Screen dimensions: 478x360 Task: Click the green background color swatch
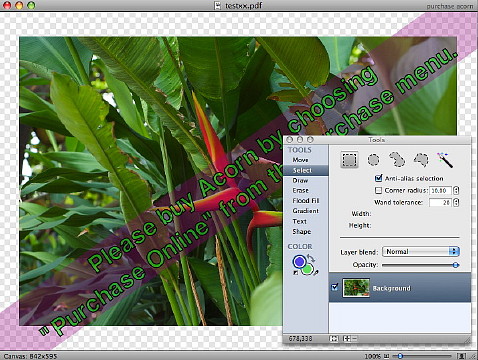(307, 269)
